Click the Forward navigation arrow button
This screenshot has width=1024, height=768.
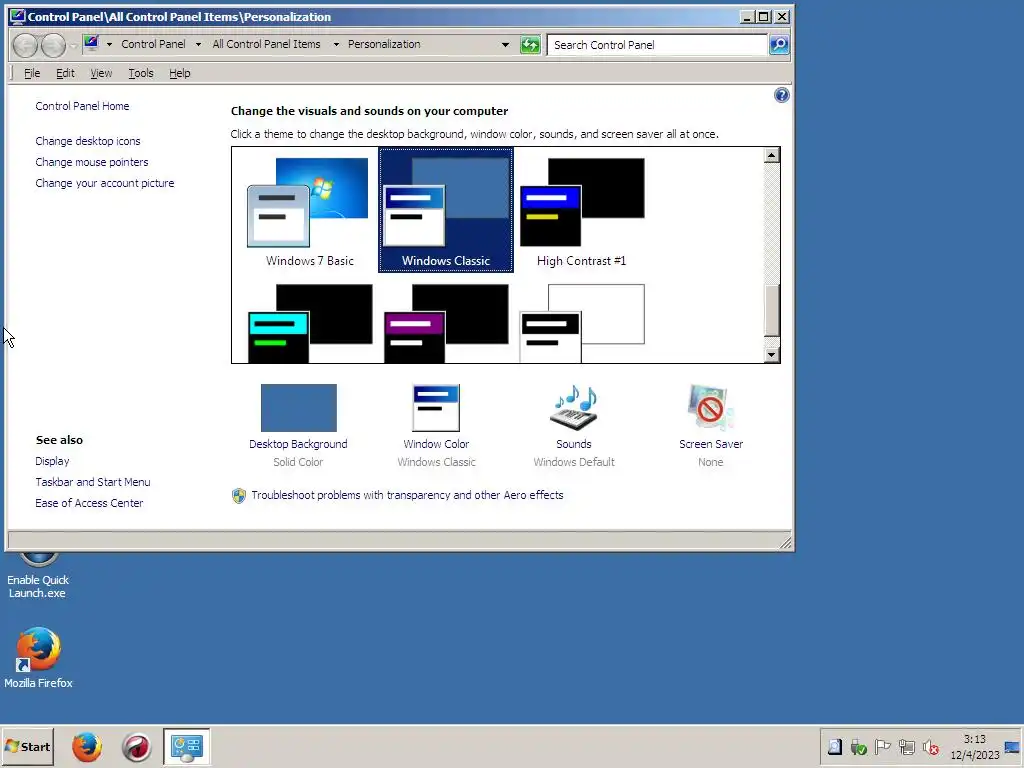pyautogui.click(x=53, y=45)
